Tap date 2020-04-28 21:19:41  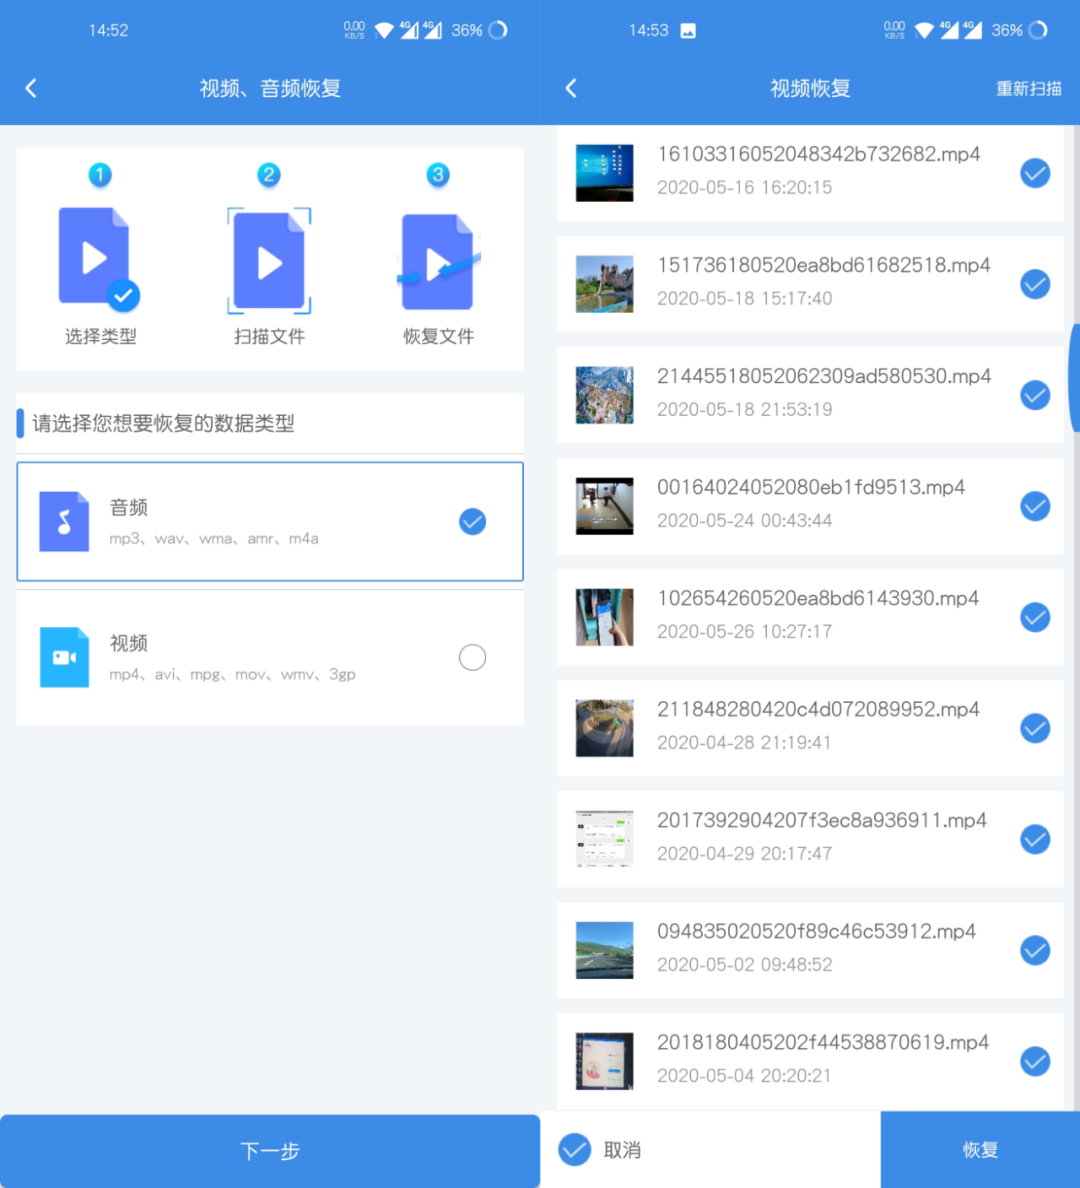click(x=744, y=742)
